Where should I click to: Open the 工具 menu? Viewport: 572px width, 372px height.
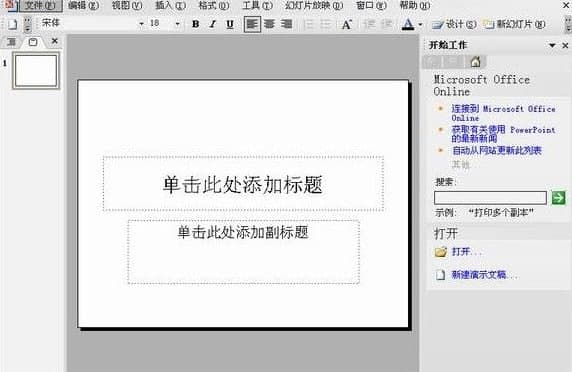258,5
